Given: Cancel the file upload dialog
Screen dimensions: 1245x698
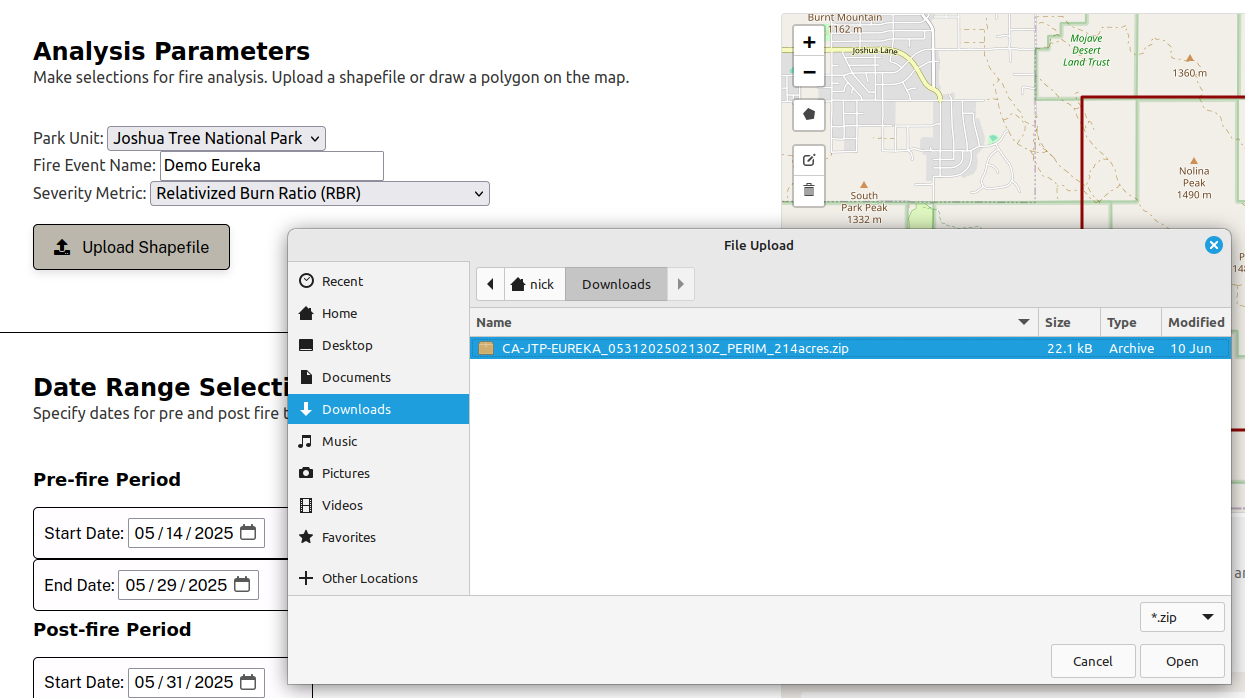Looking at the screenshot, I should pos(1093,661).
